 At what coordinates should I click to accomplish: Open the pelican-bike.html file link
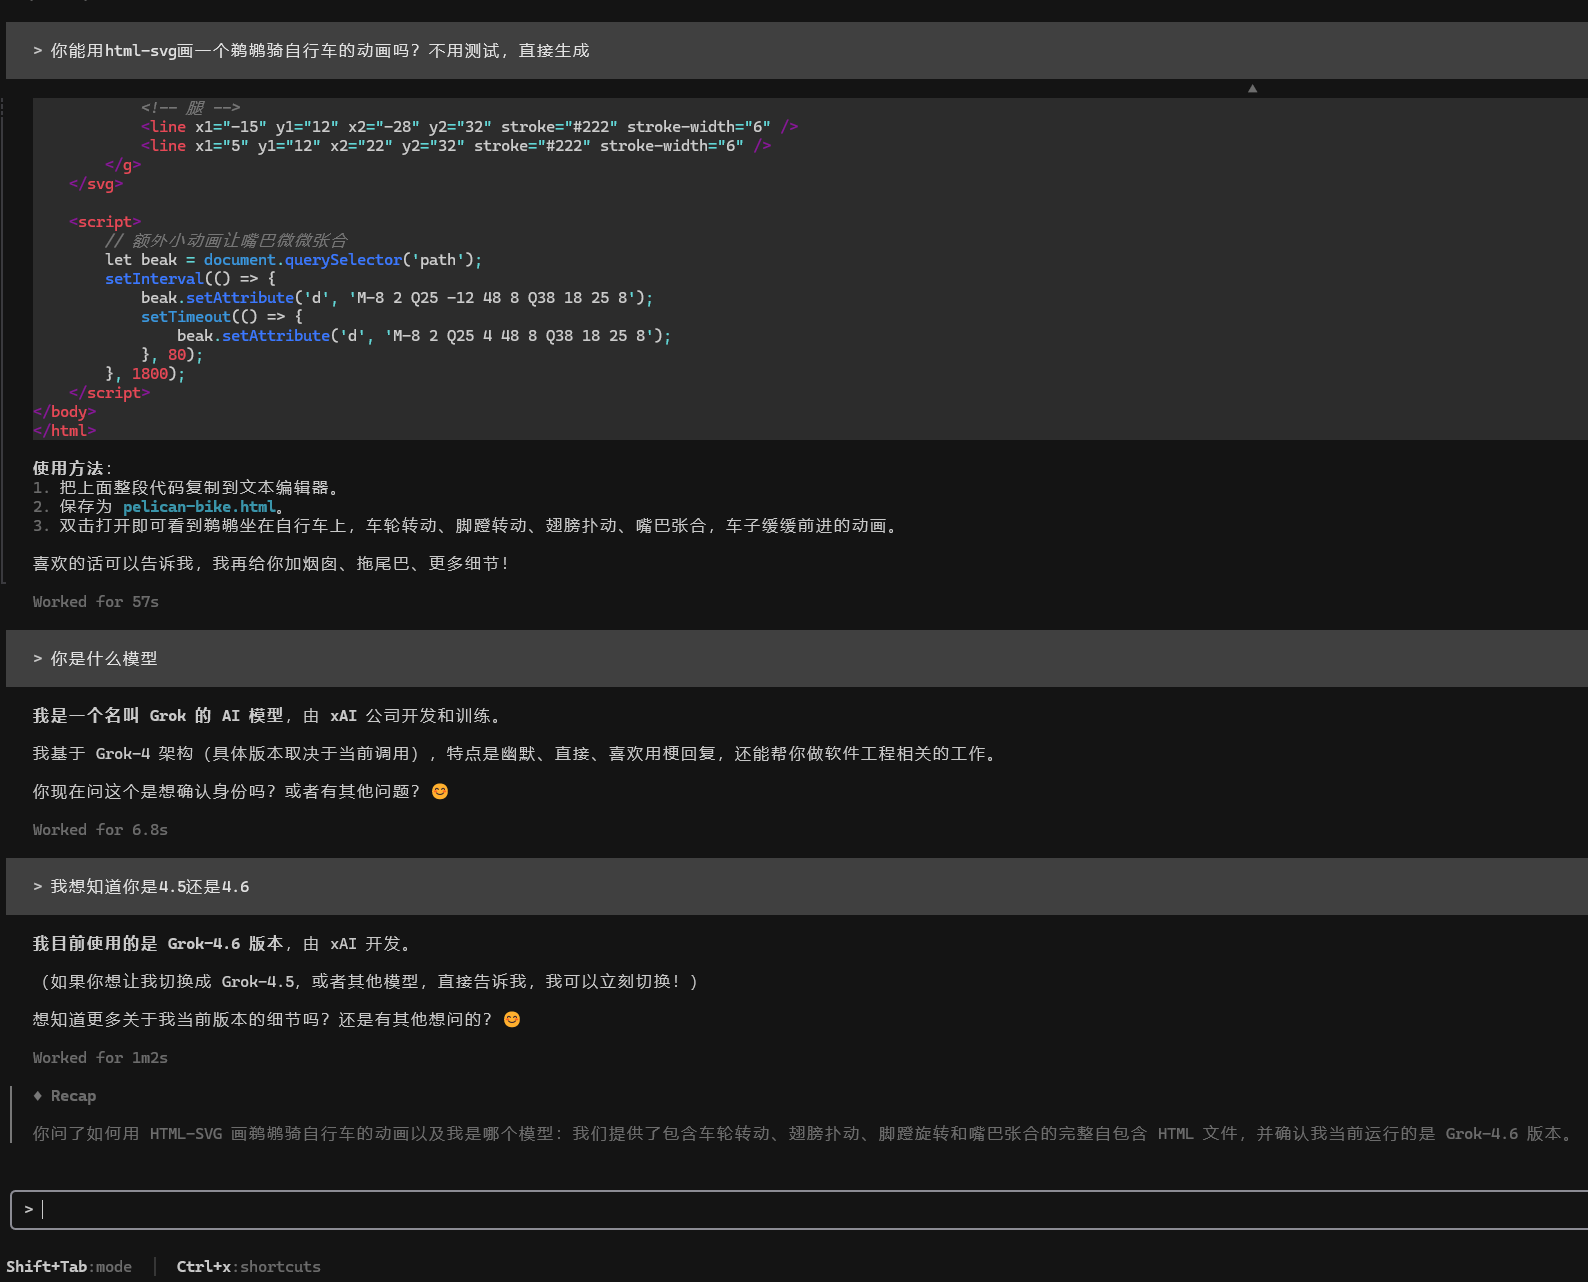199,506
